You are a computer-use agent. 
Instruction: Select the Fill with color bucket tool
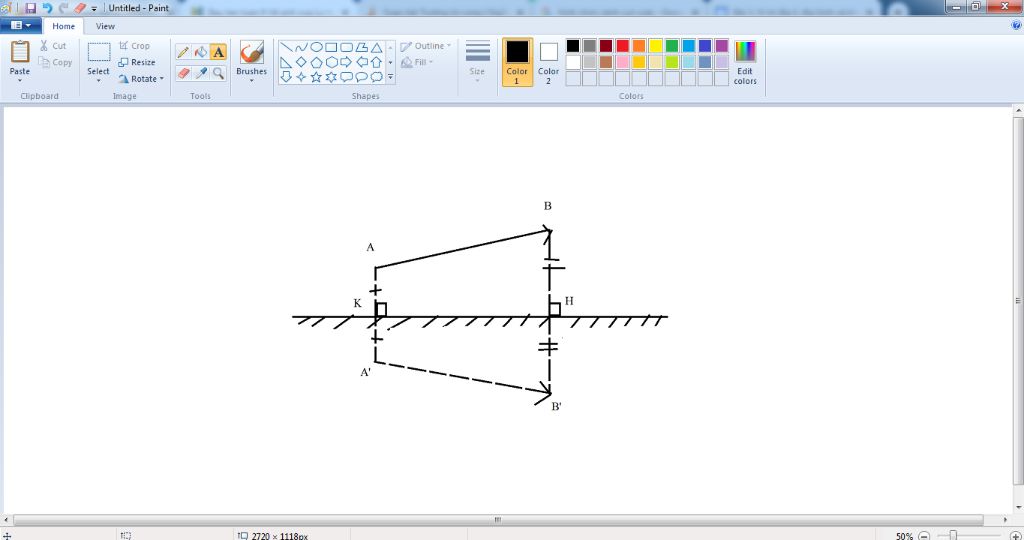[201, 52]
